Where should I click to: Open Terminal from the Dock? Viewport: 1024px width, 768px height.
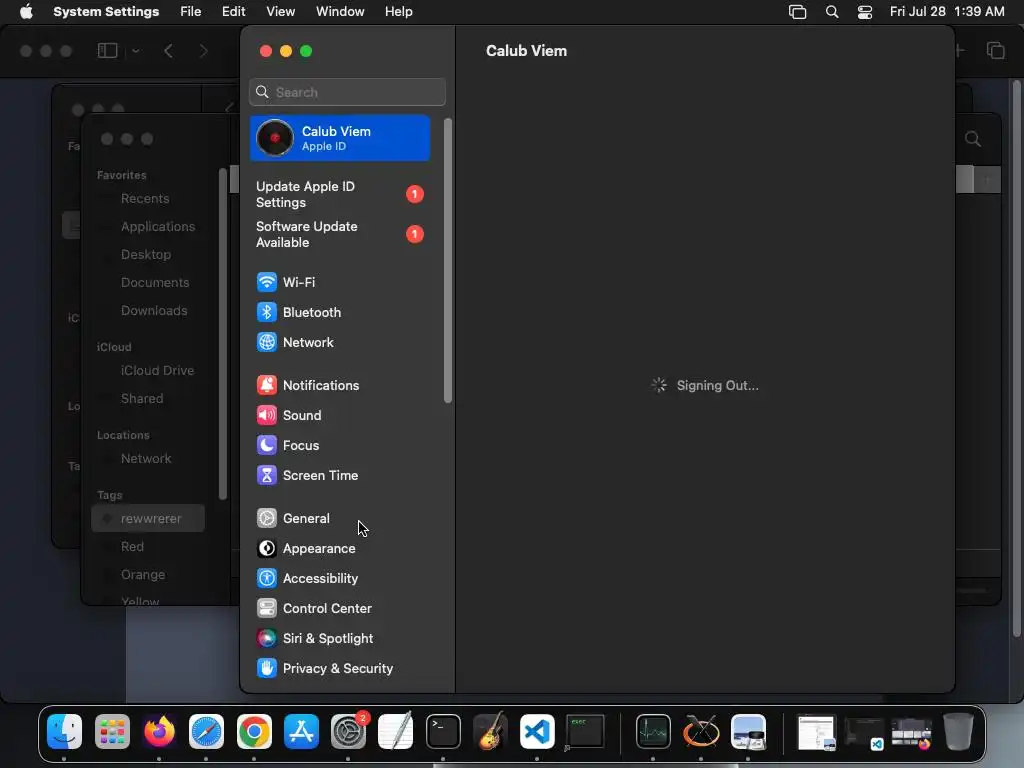coord(443,731)
